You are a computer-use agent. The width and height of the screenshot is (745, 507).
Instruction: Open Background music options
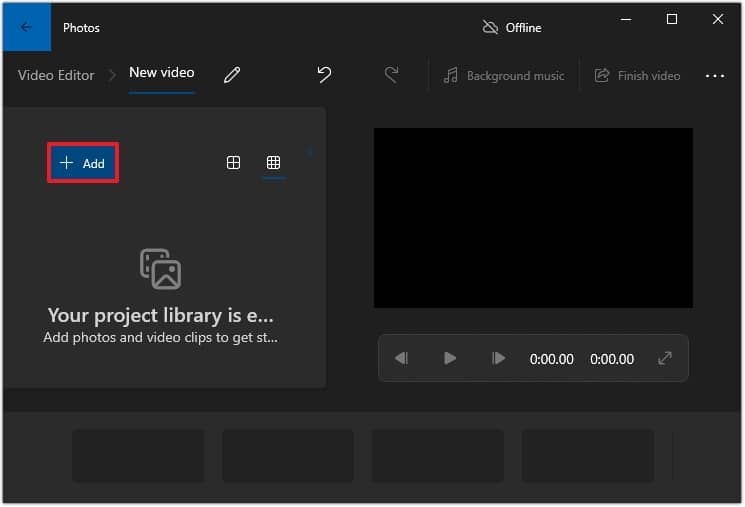[504, 76]
